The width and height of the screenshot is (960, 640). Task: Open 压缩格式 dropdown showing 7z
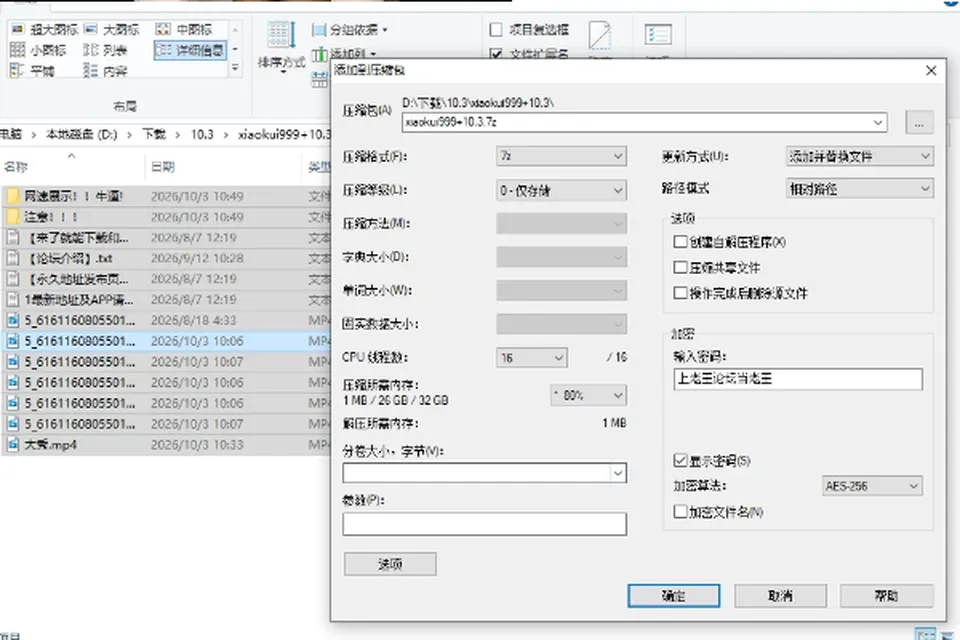[x=561, y=156]
